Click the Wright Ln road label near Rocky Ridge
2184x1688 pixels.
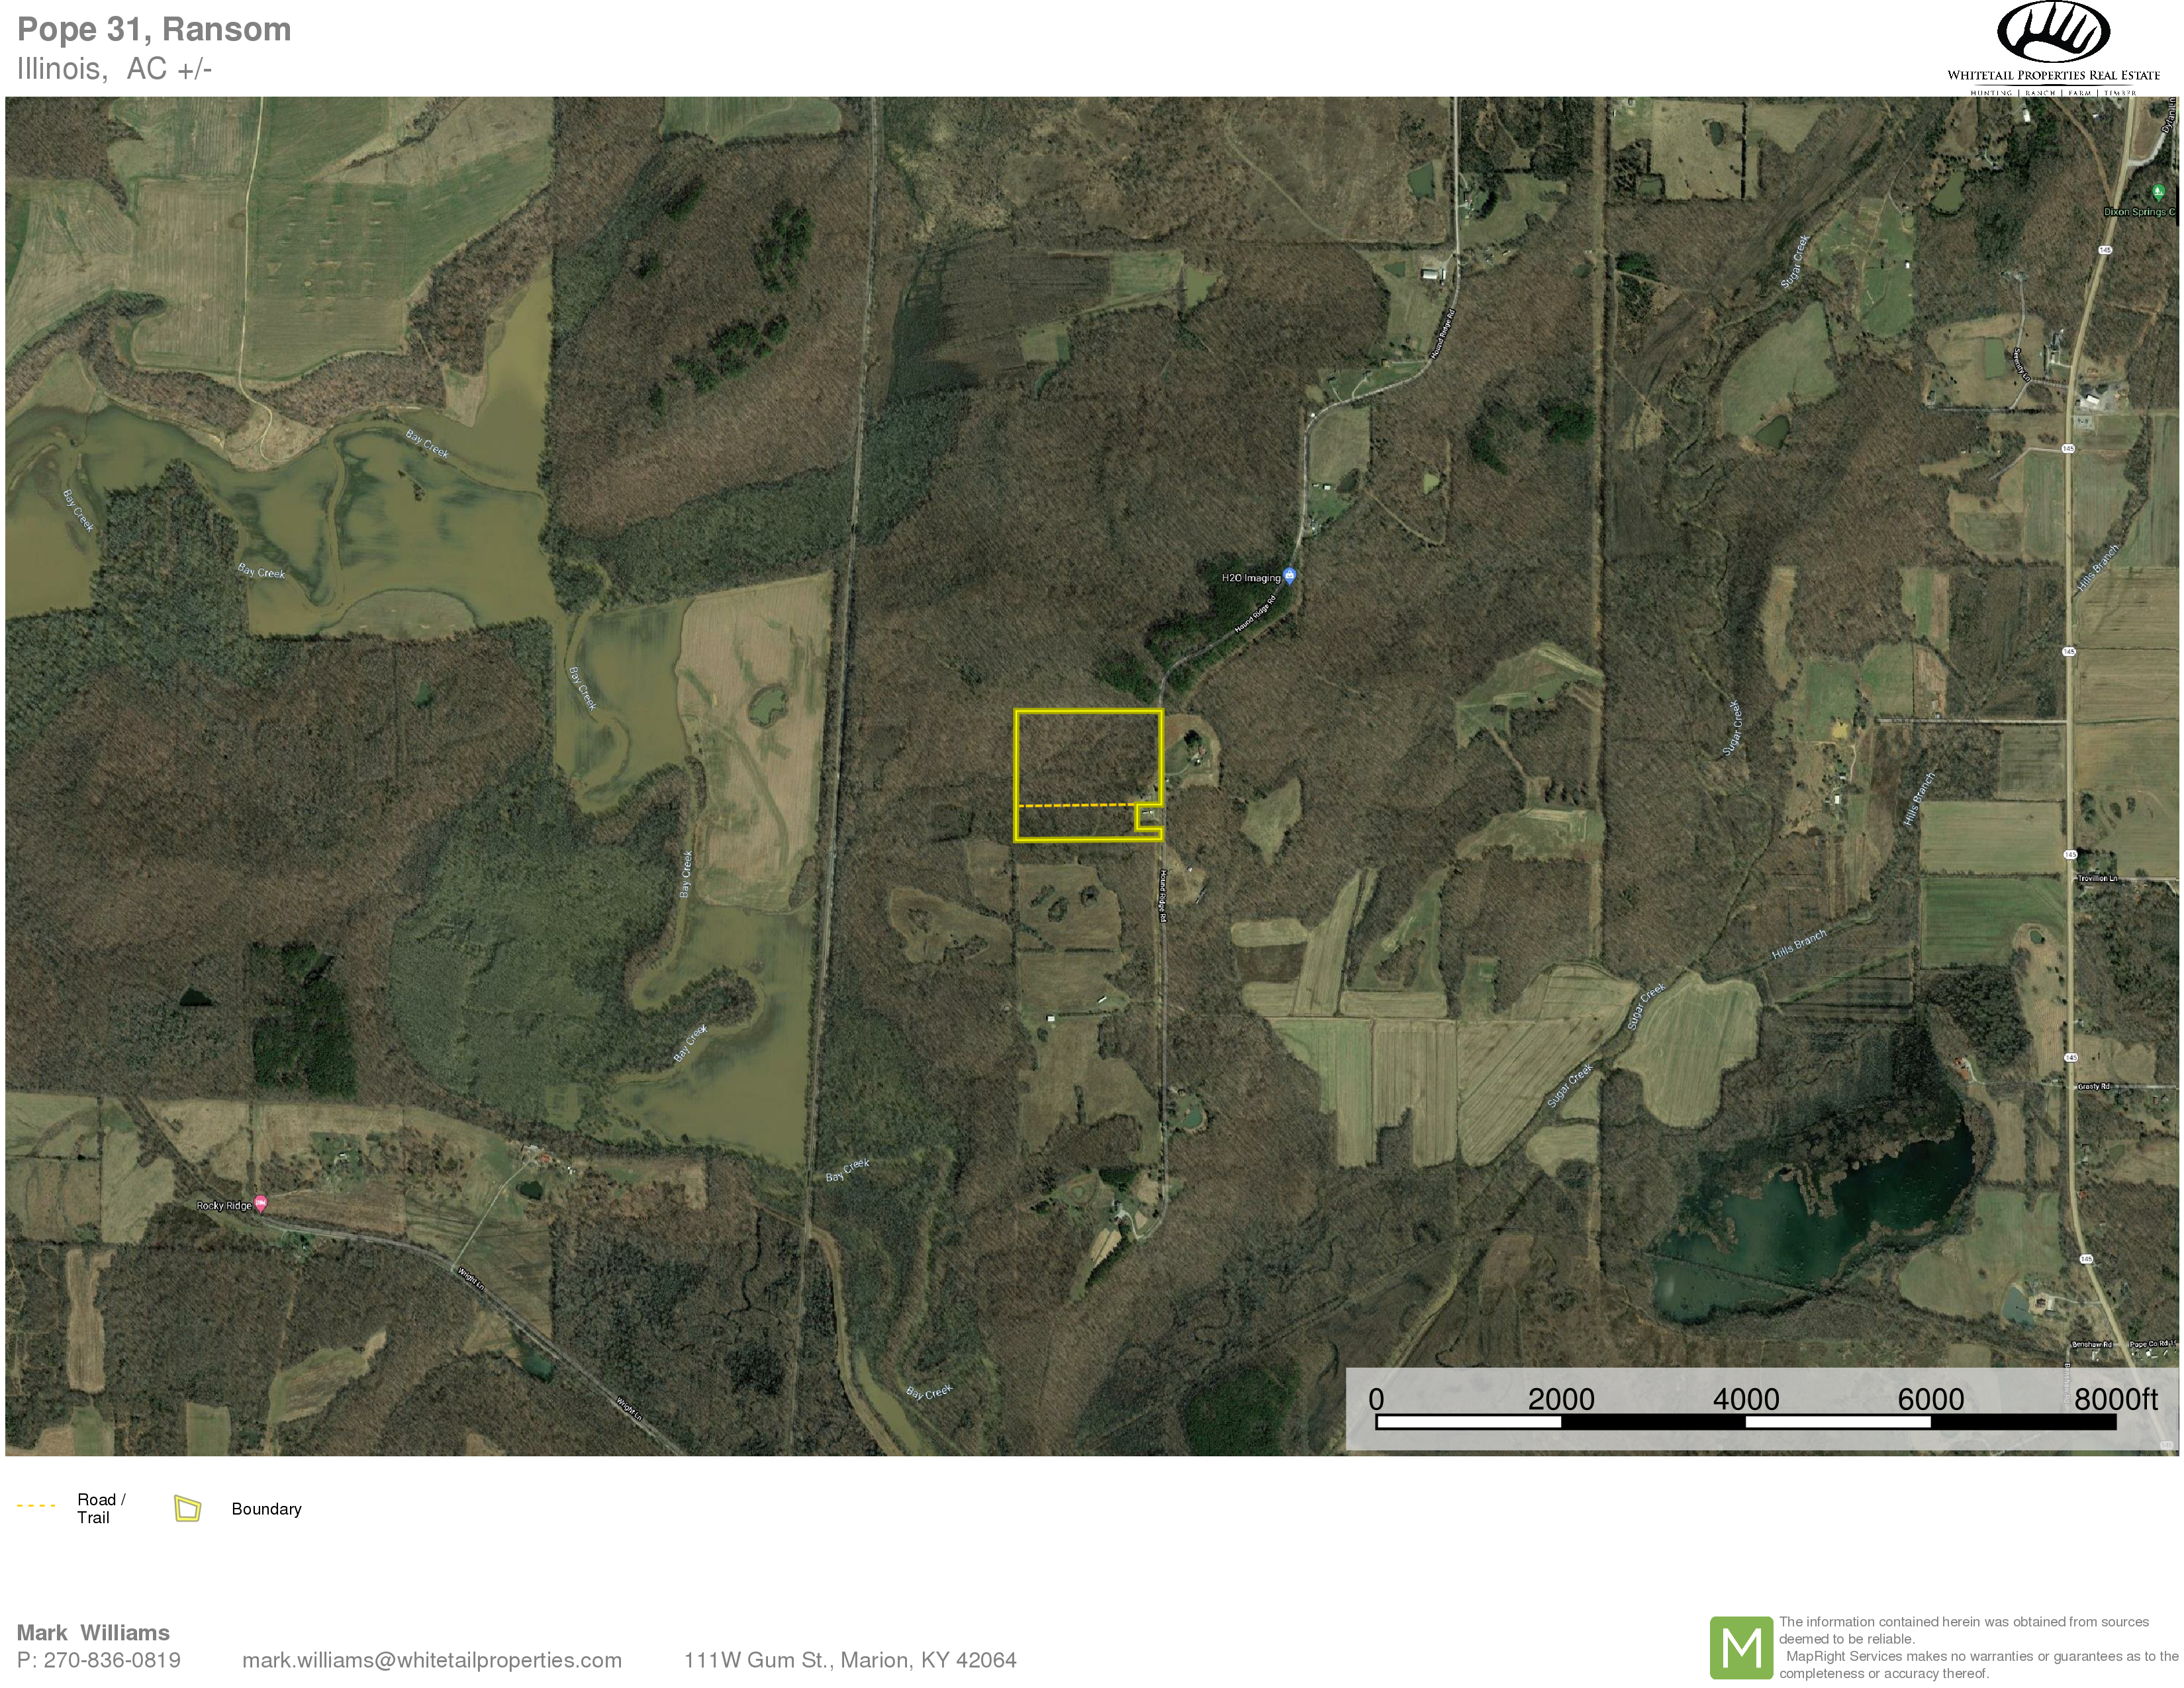click(470, 1279)
